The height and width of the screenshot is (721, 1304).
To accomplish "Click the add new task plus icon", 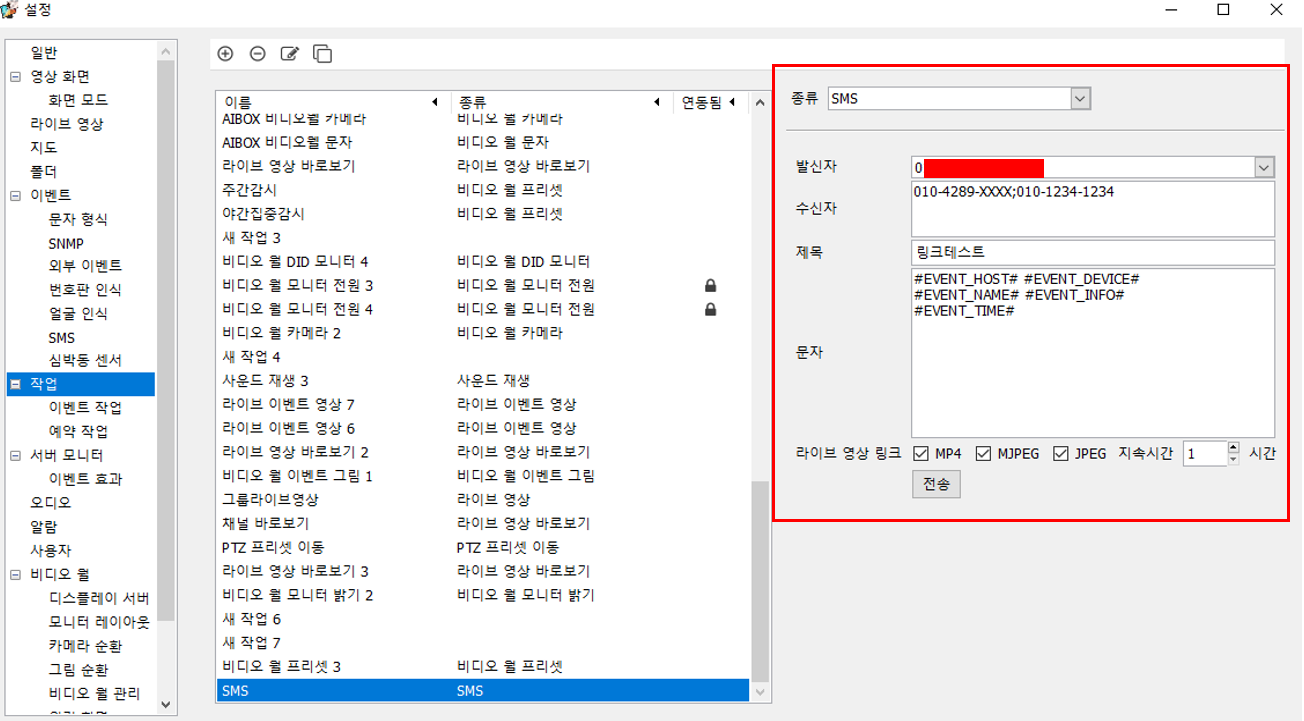I will tap(225, 54).
